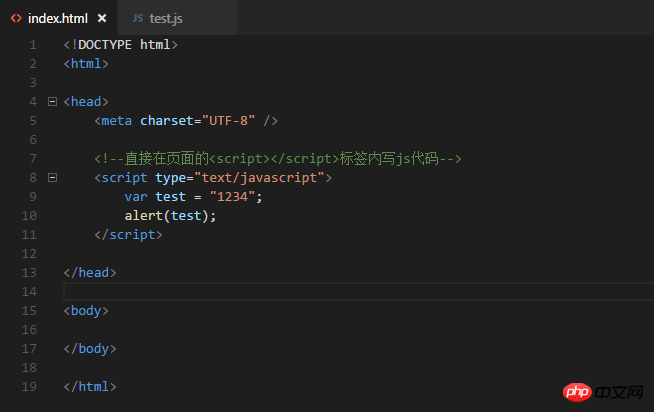Click the closing body tag

click(x=90, y=349)
